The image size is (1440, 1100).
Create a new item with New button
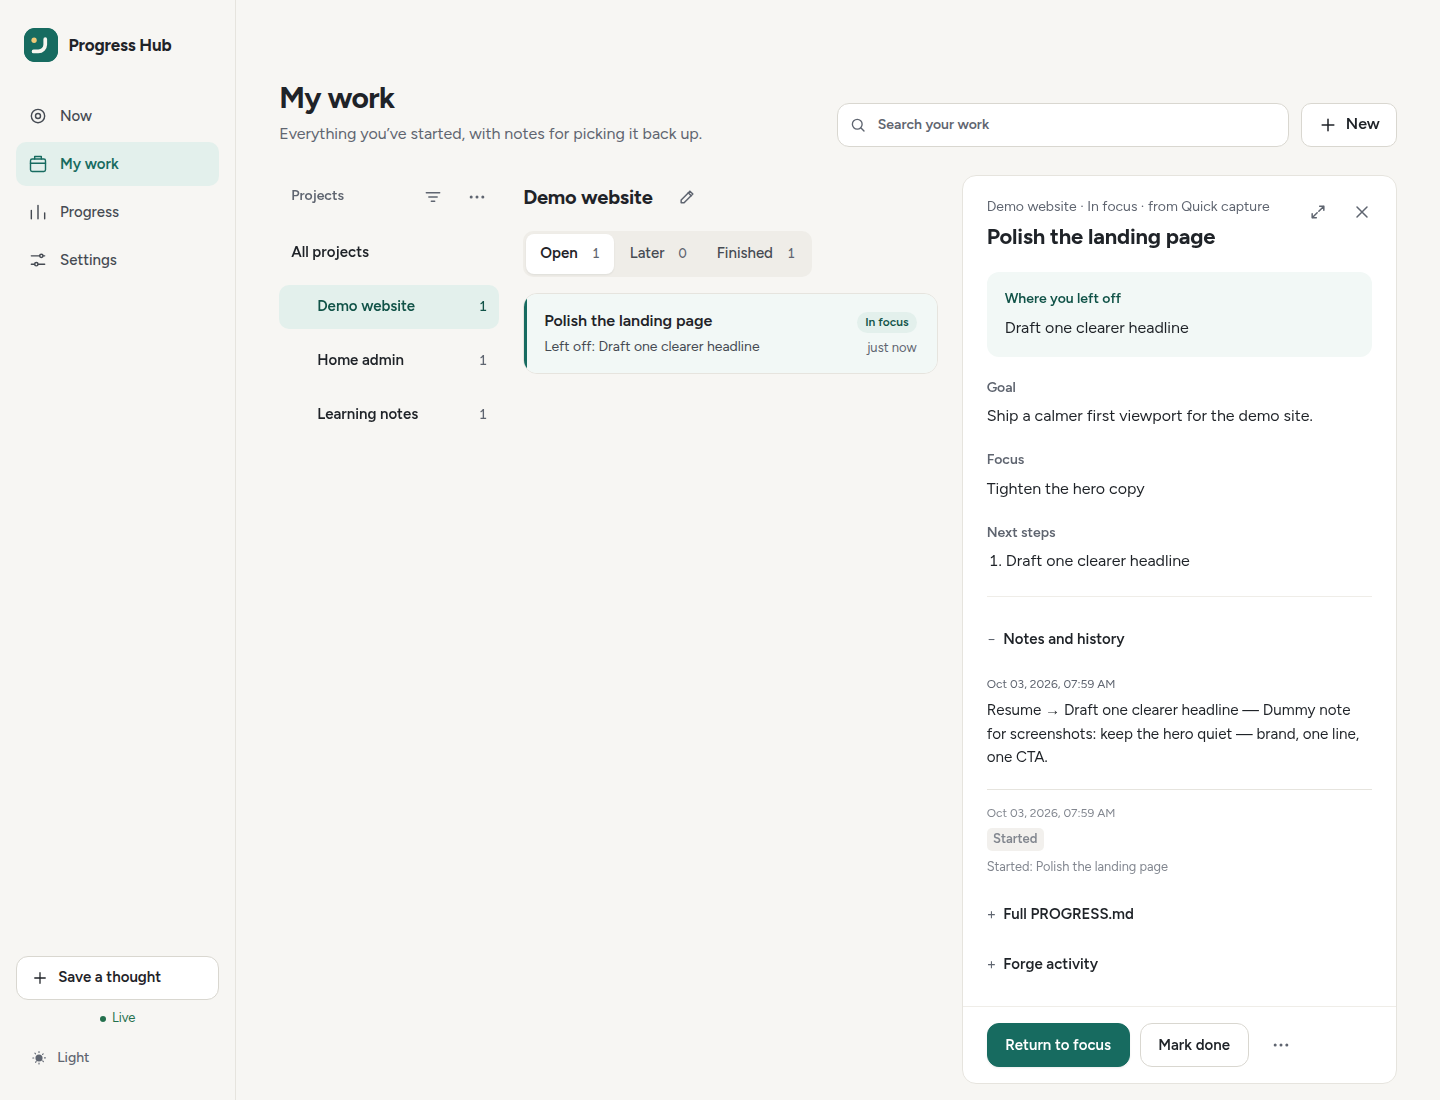1349,125
